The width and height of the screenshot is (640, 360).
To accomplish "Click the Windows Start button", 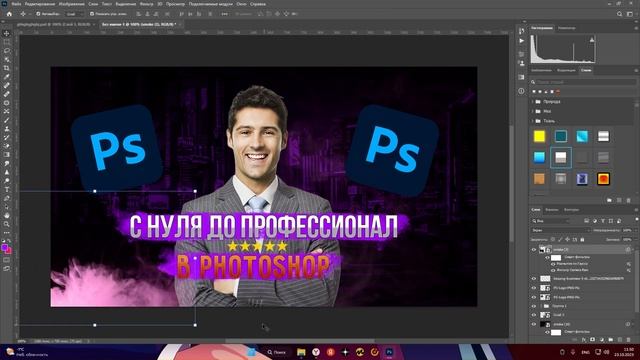I will coord(251,352).
